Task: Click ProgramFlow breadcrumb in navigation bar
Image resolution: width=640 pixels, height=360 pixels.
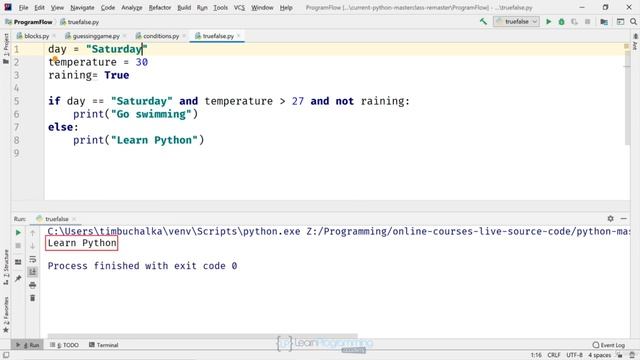Action: 29,22
